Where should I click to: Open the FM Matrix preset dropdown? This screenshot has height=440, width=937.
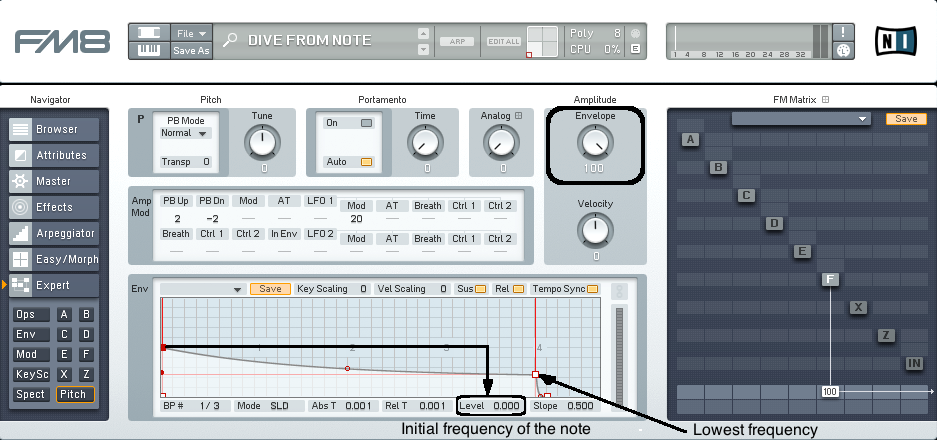click(801, 120)
